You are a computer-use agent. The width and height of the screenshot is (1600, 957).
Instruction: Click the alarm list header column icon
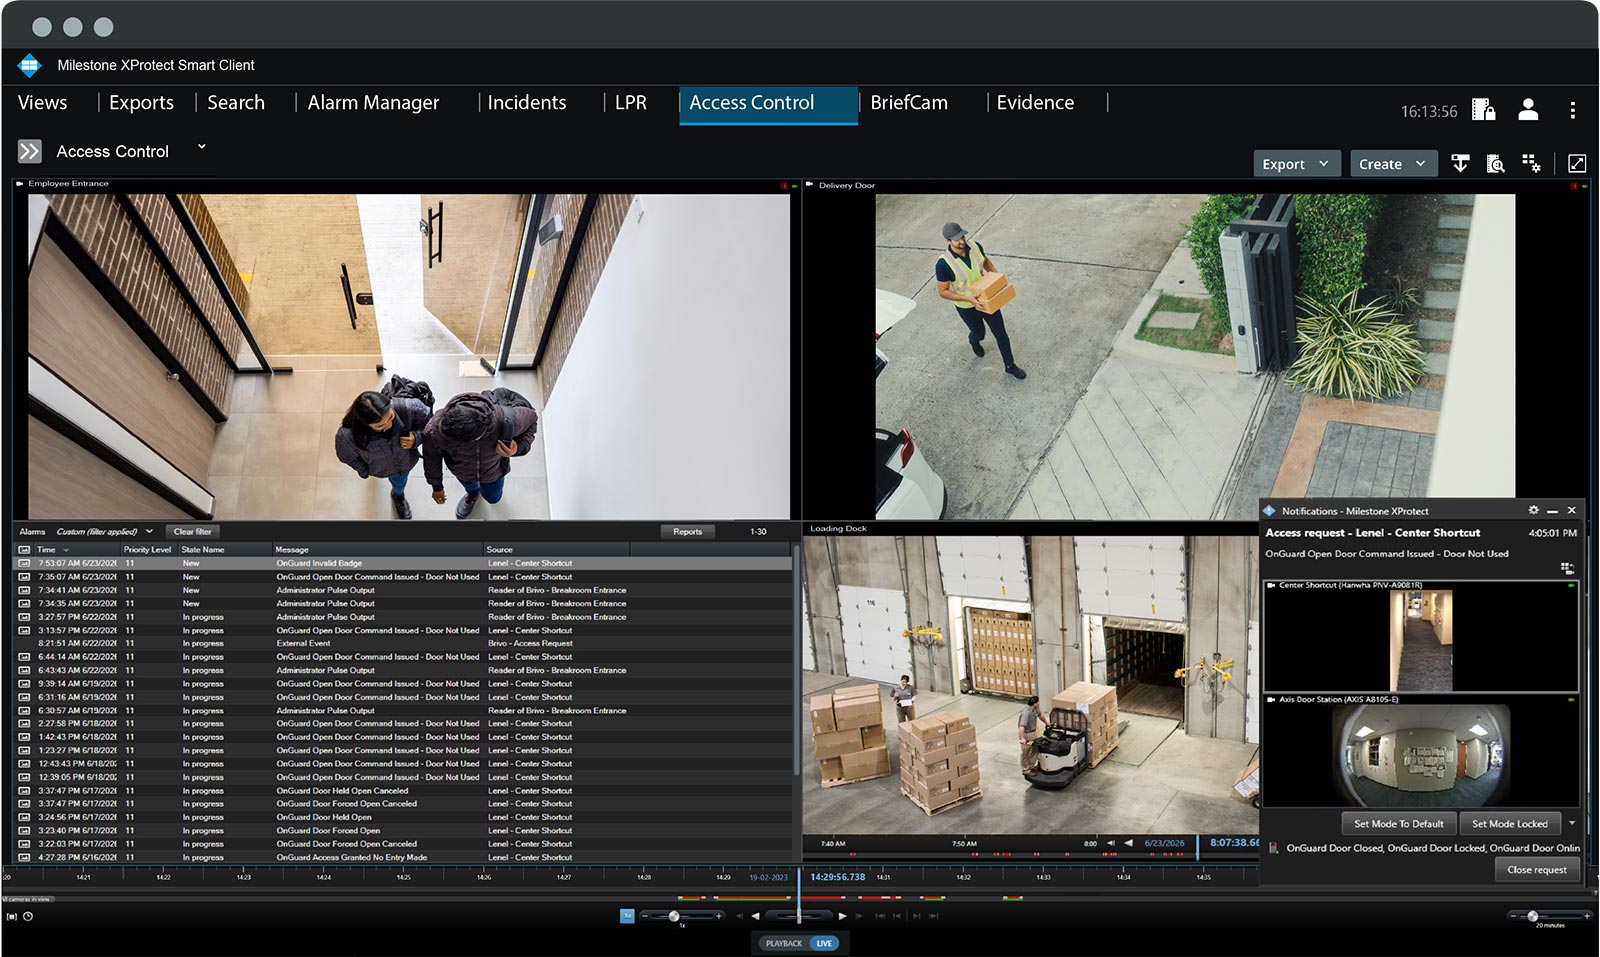click(24, 550)
